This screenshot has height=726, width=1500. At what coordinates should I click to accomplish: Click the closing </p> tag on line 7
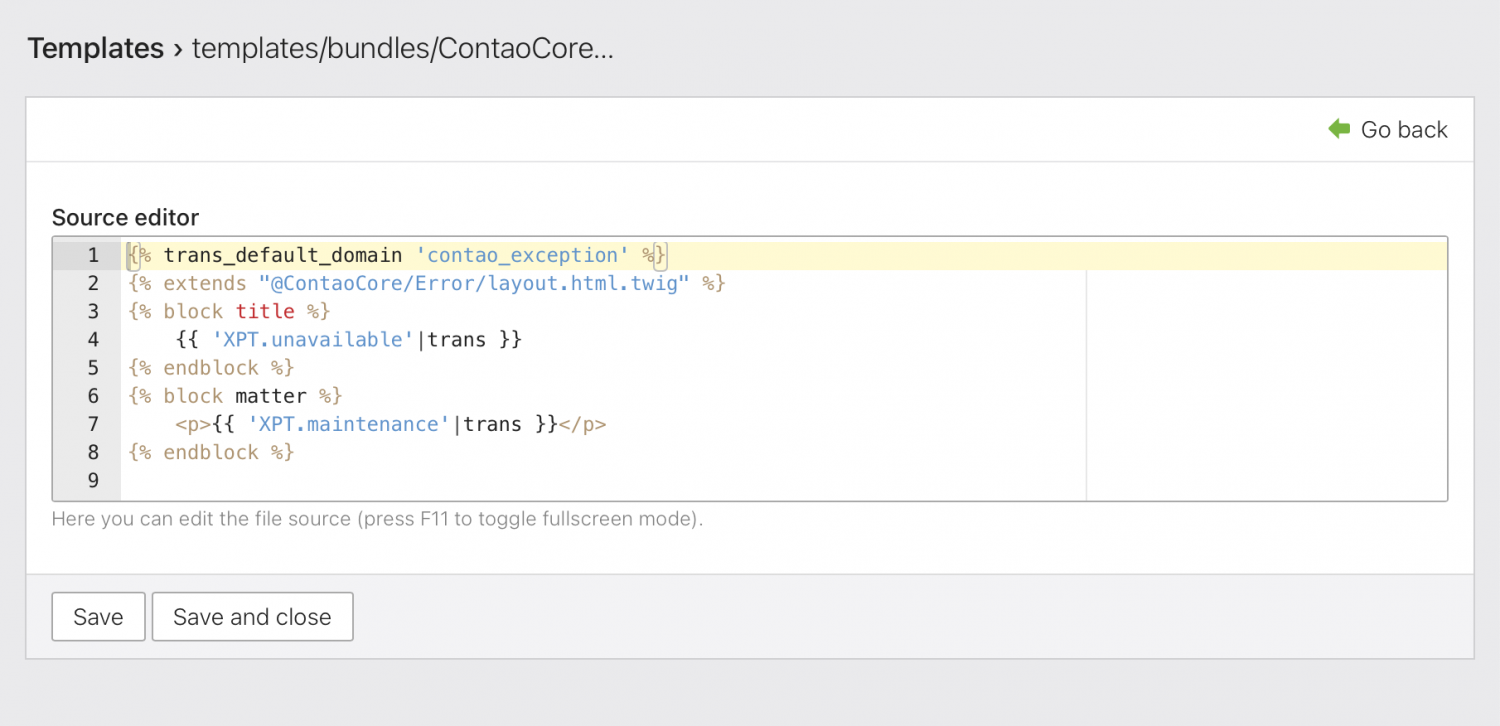pyautogui.click(x=582, y=424)
